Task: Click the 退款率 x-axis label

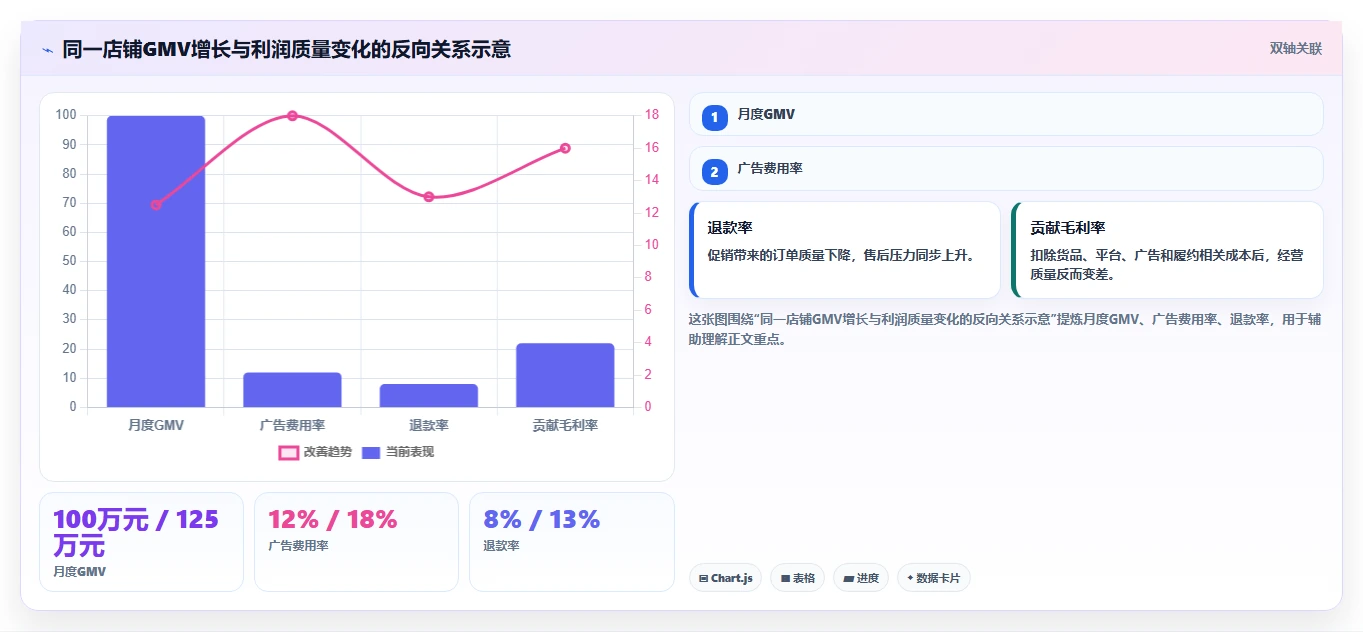Action: pyautogui.click(x=429, y=425)
